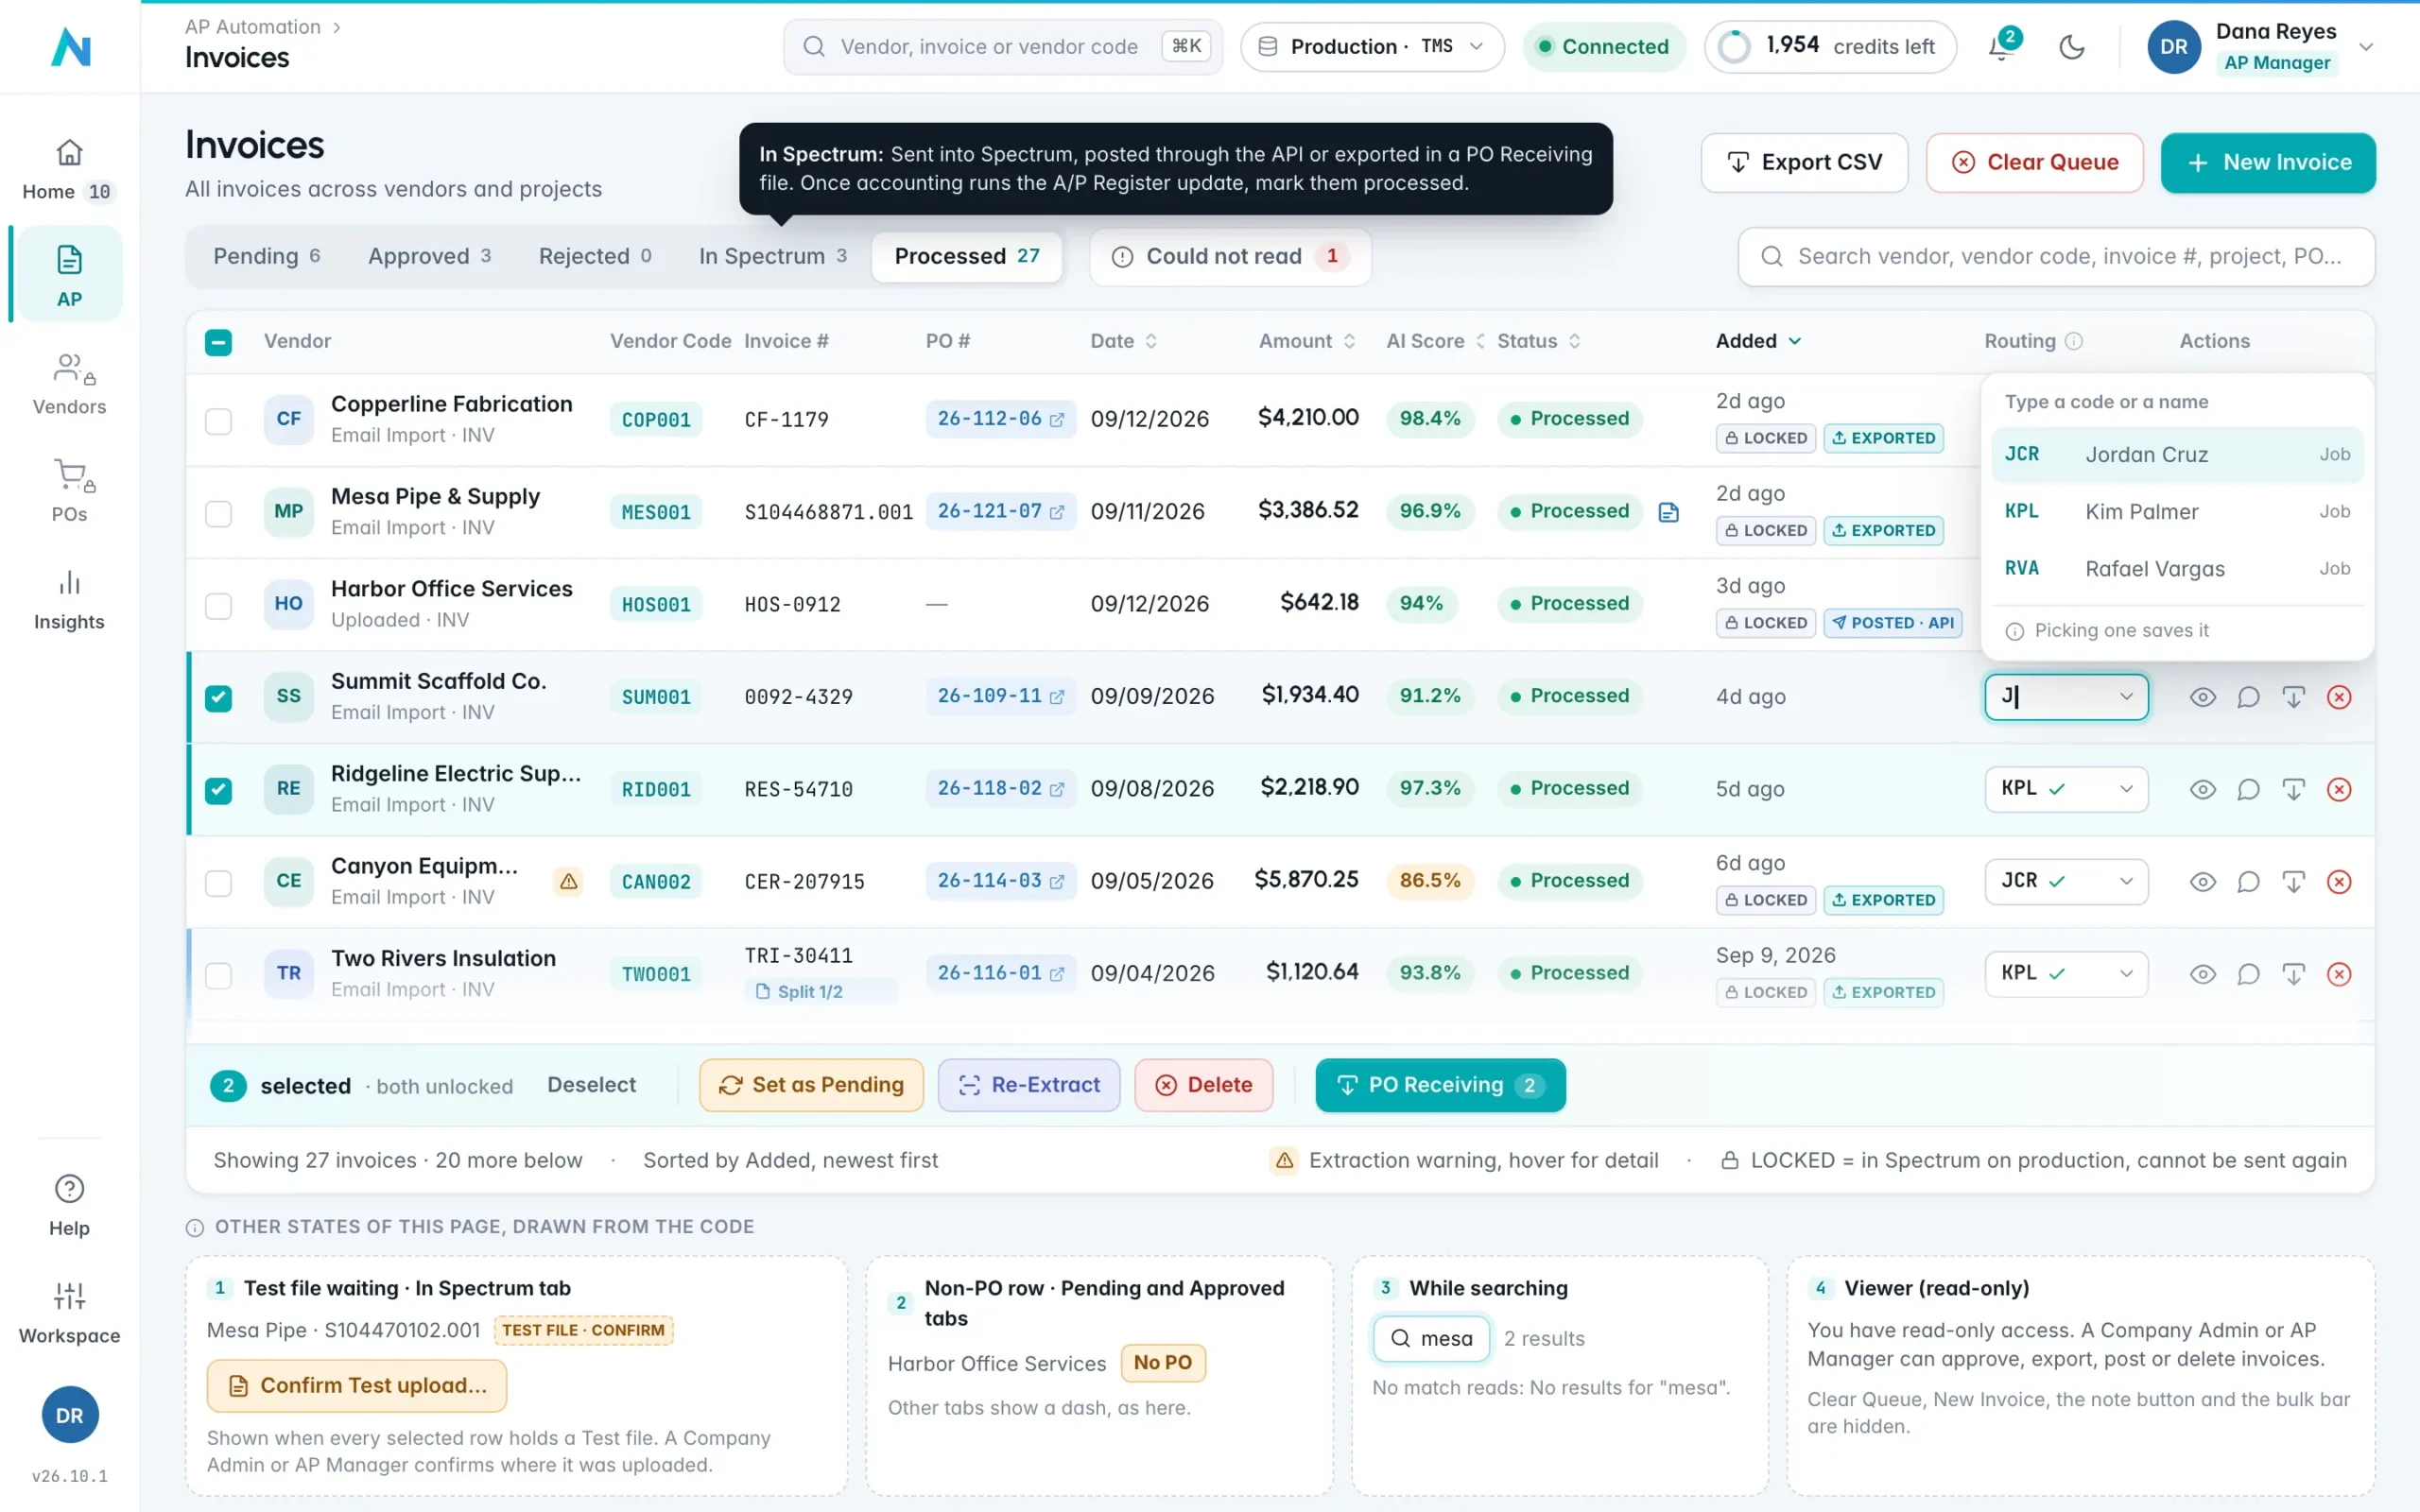The width and height of the screenshot is (2420, 1512).
Task: Delete Canyon Equipment row icon
Action: (2339, 881)
